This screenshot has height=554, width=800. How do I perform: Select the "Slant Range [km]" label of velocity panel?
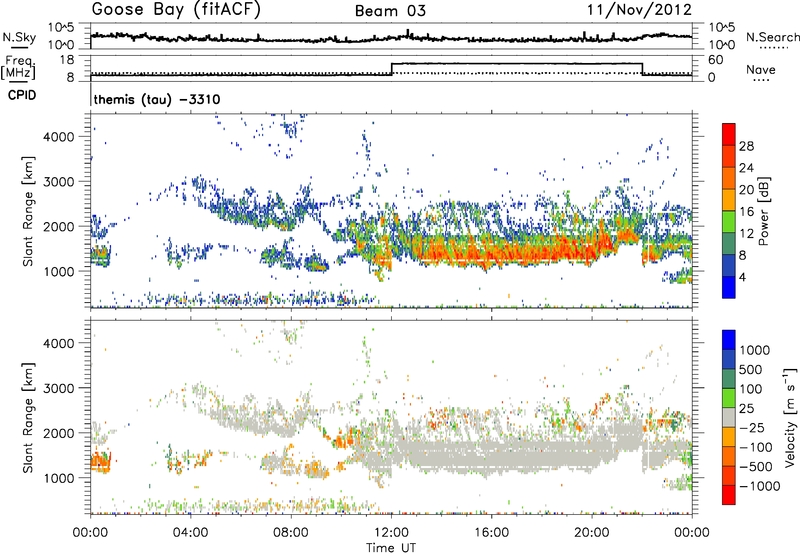click(x=28, y=418)
